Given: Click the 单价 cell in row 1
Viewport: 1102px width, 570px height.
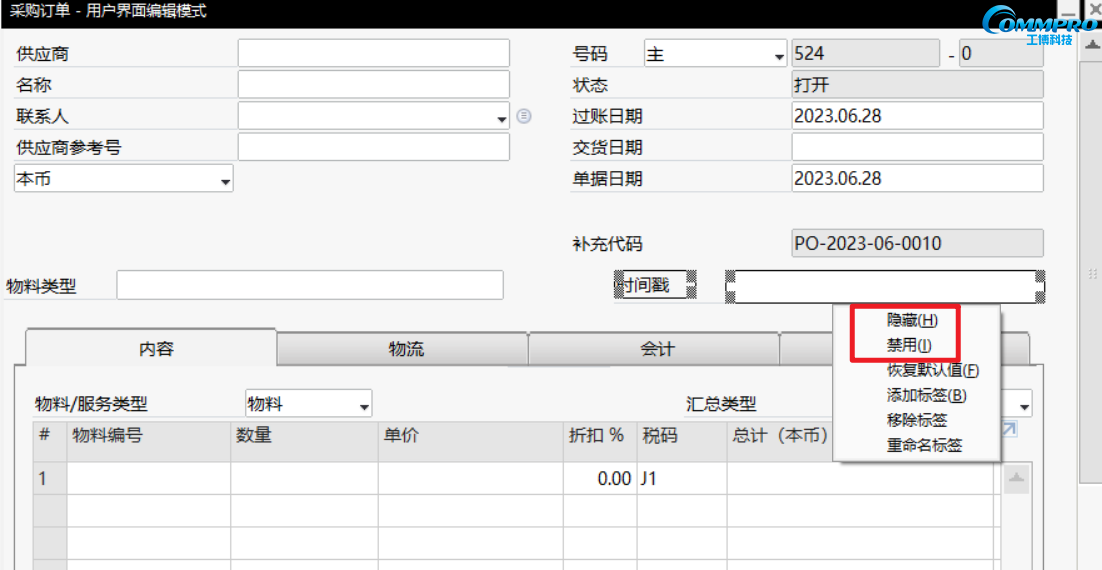Looking at the screenshot, I should (470, 479).
